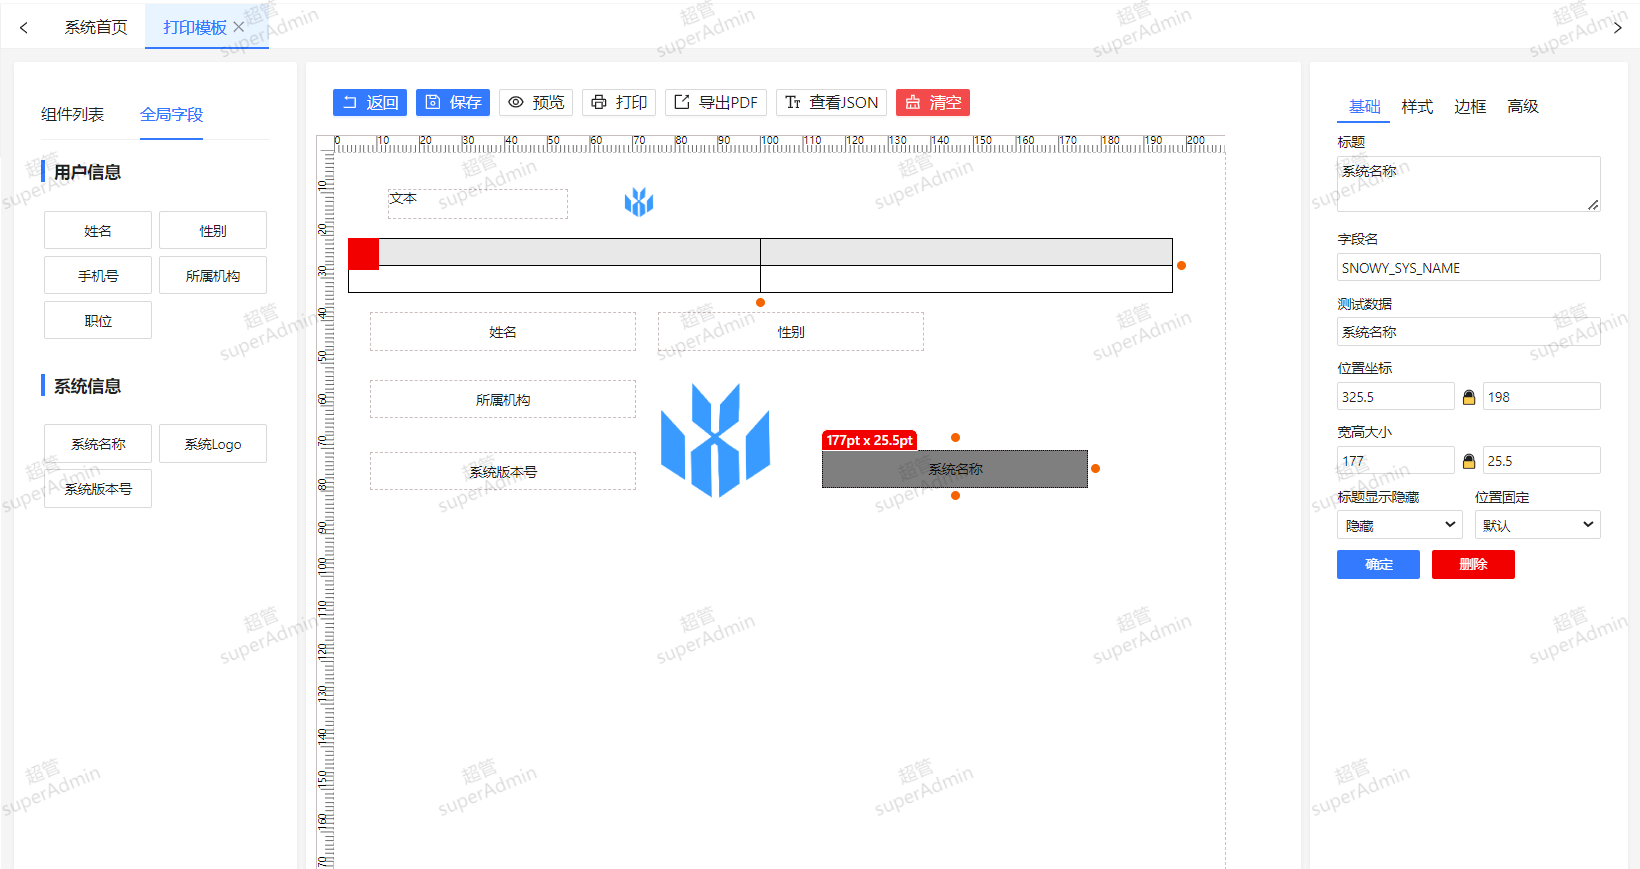Select the gray 系统名称 element on canvas
1640x869 pixels.
point(955,469)
